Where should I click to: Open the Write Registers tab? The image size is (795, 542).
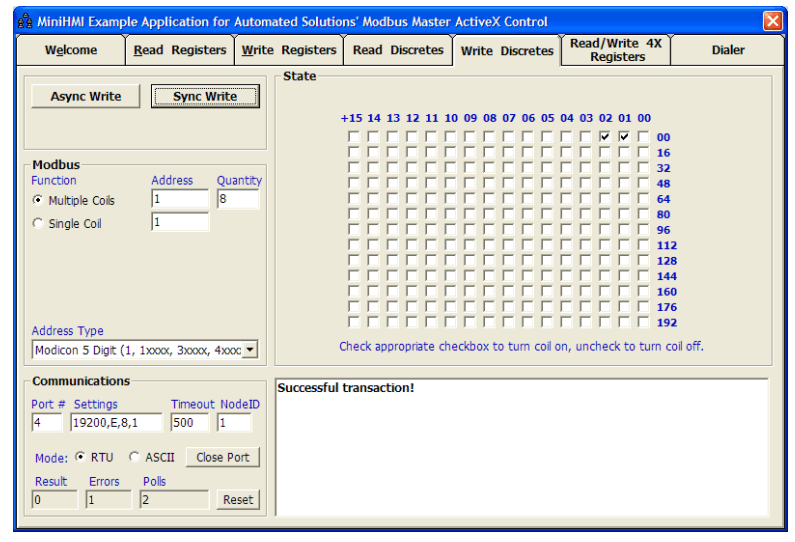click(289, 50)
